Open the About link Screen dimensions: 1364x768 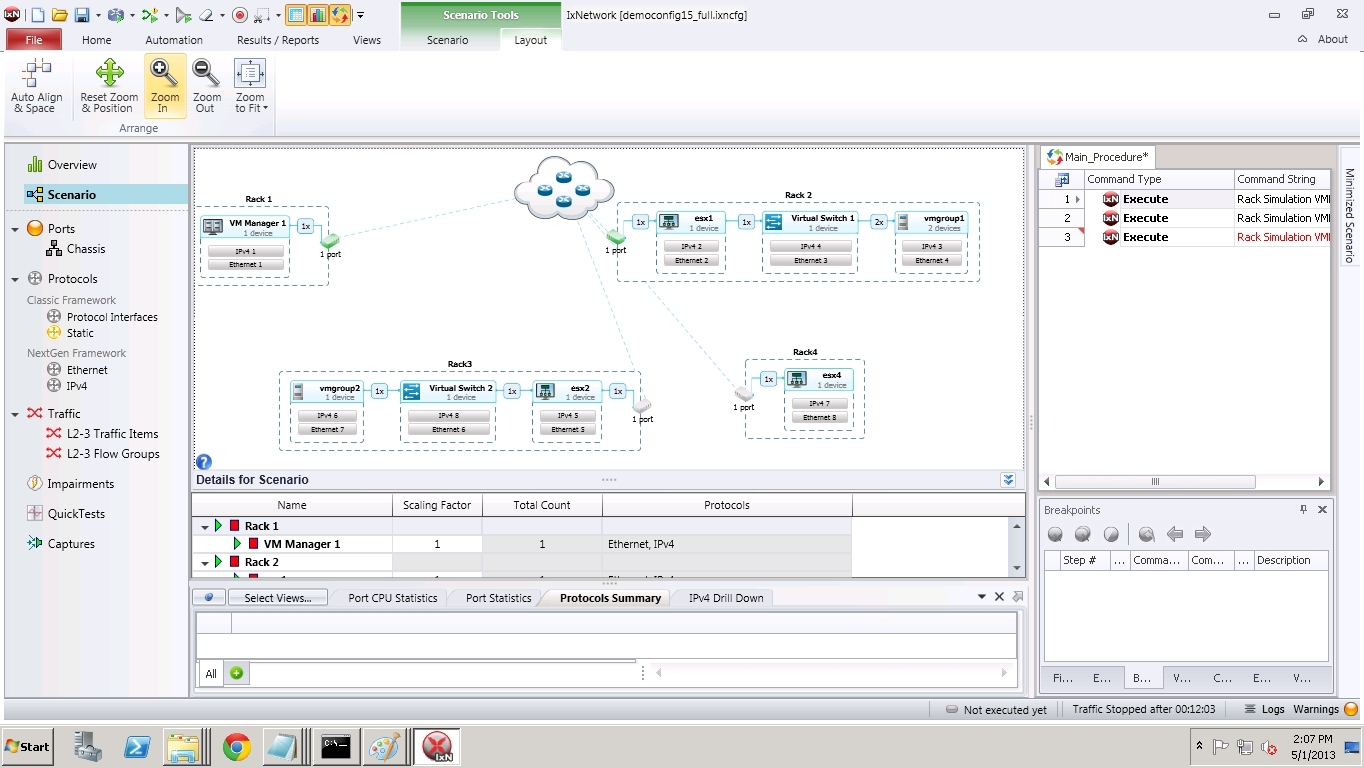coord(1332,39)
